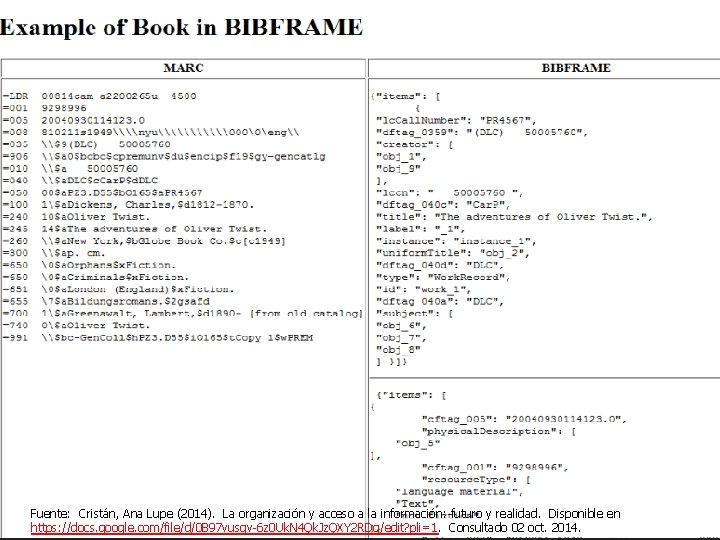Click 'Consultado 02 oct. 2014' text
The height and width of the screenshot is (540, 720).
(514, 527)
